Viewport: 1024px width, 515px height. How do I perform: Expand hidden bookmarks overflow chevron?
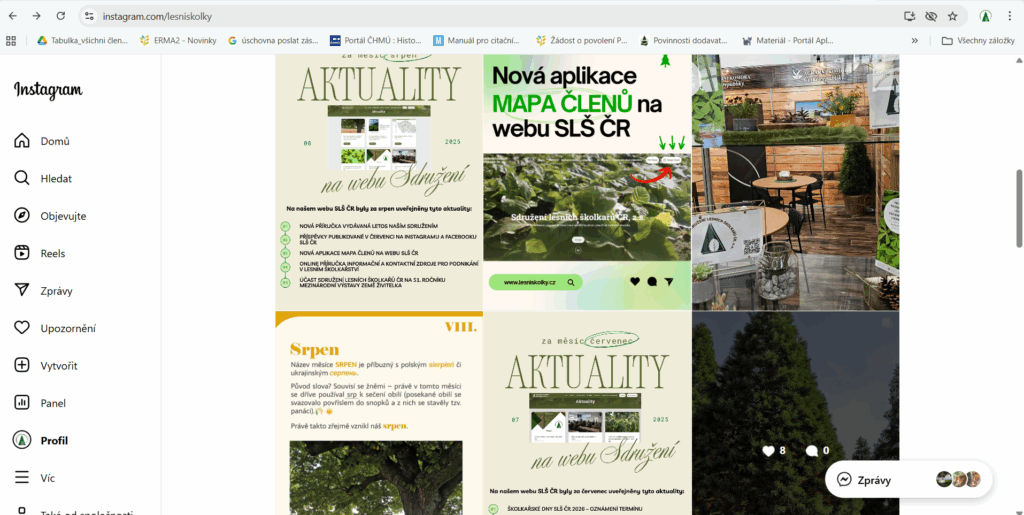coord(914,41)
